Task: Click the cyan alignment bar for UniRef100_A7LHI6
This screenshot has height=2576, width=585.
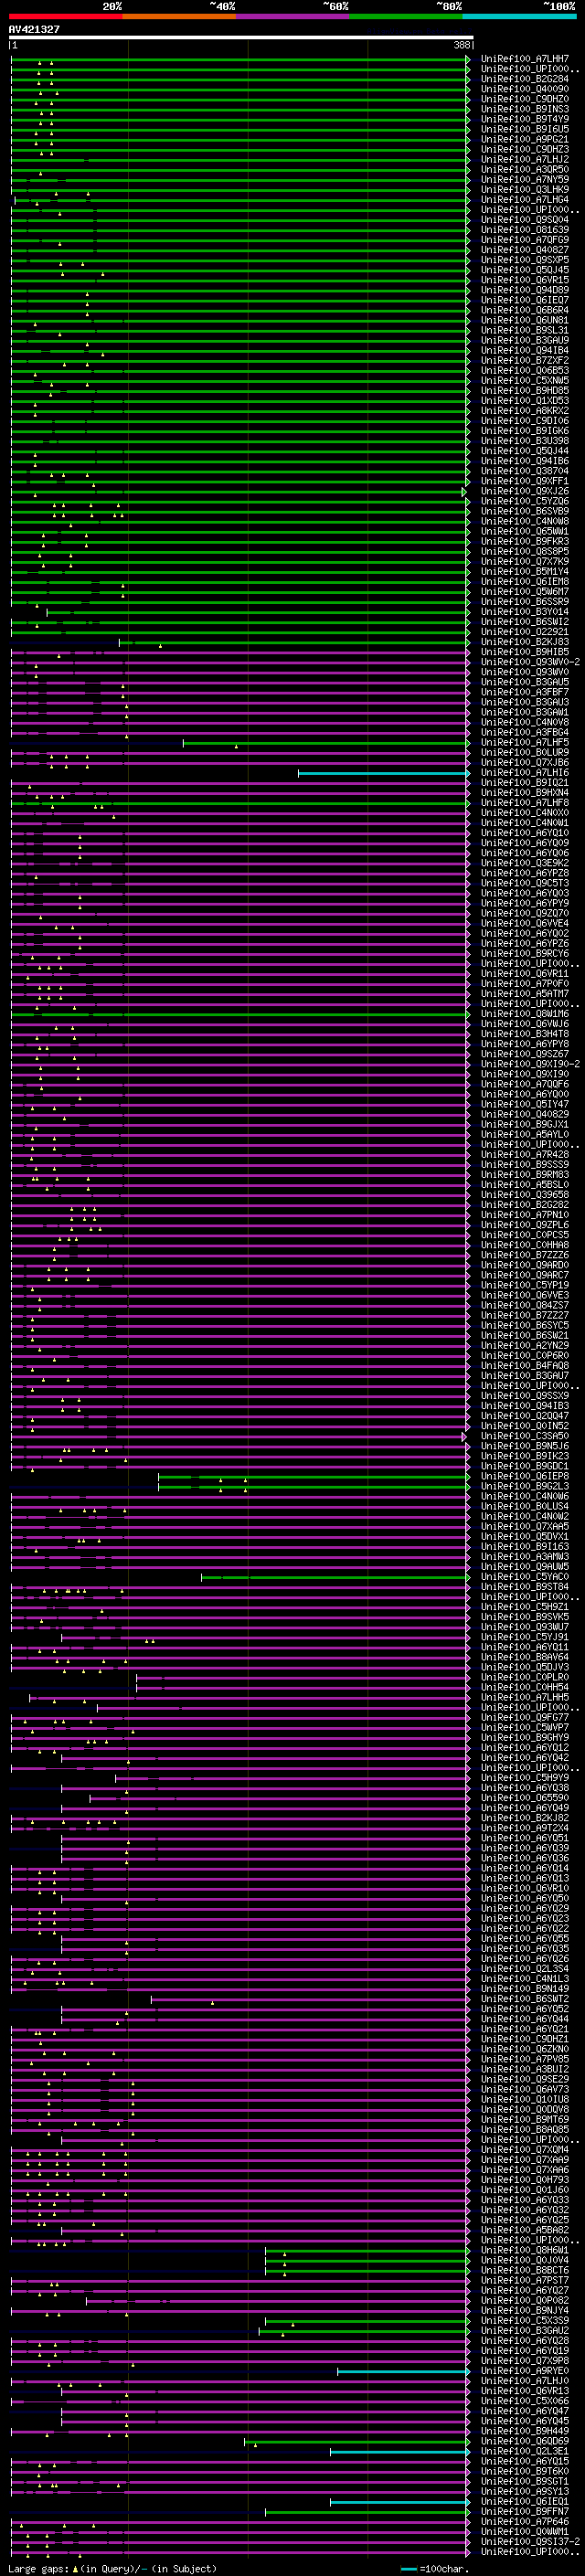Action: point(384,773)
